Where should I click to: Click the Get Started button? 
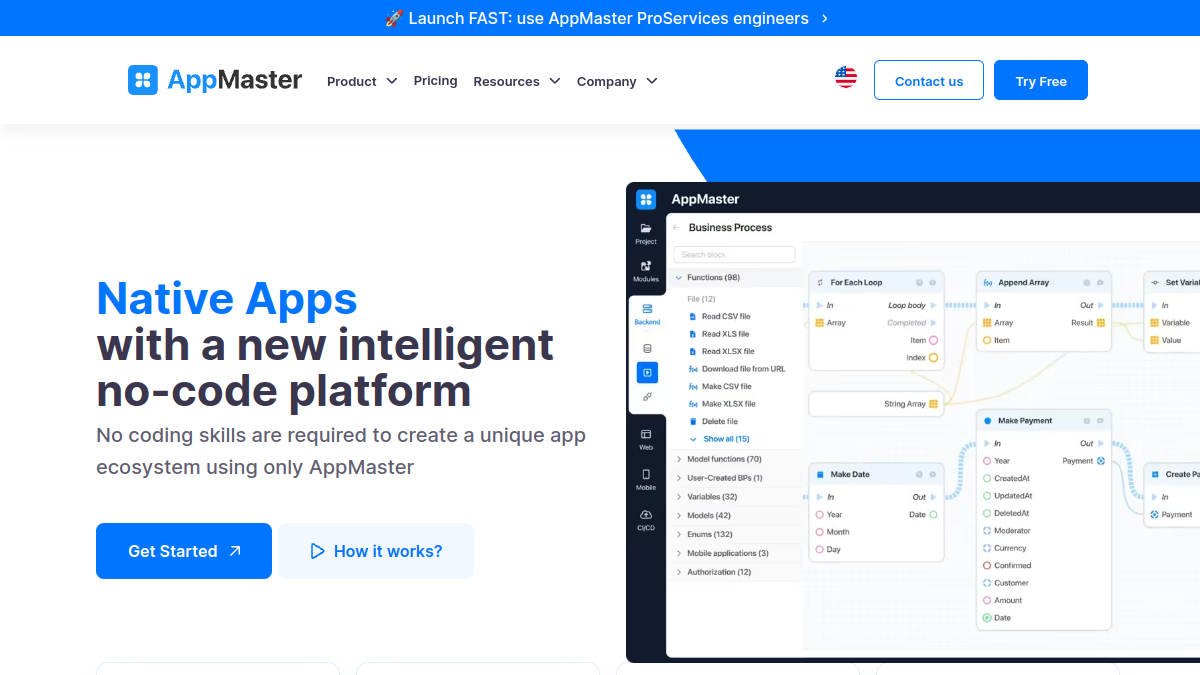(184, 551)
